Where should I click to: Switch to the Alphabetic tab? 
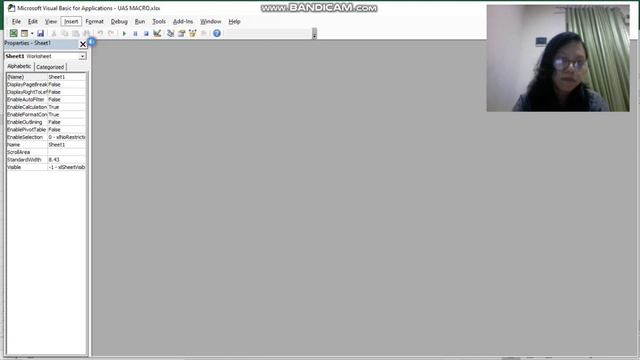pyautogui.click(x=19, y=66)
